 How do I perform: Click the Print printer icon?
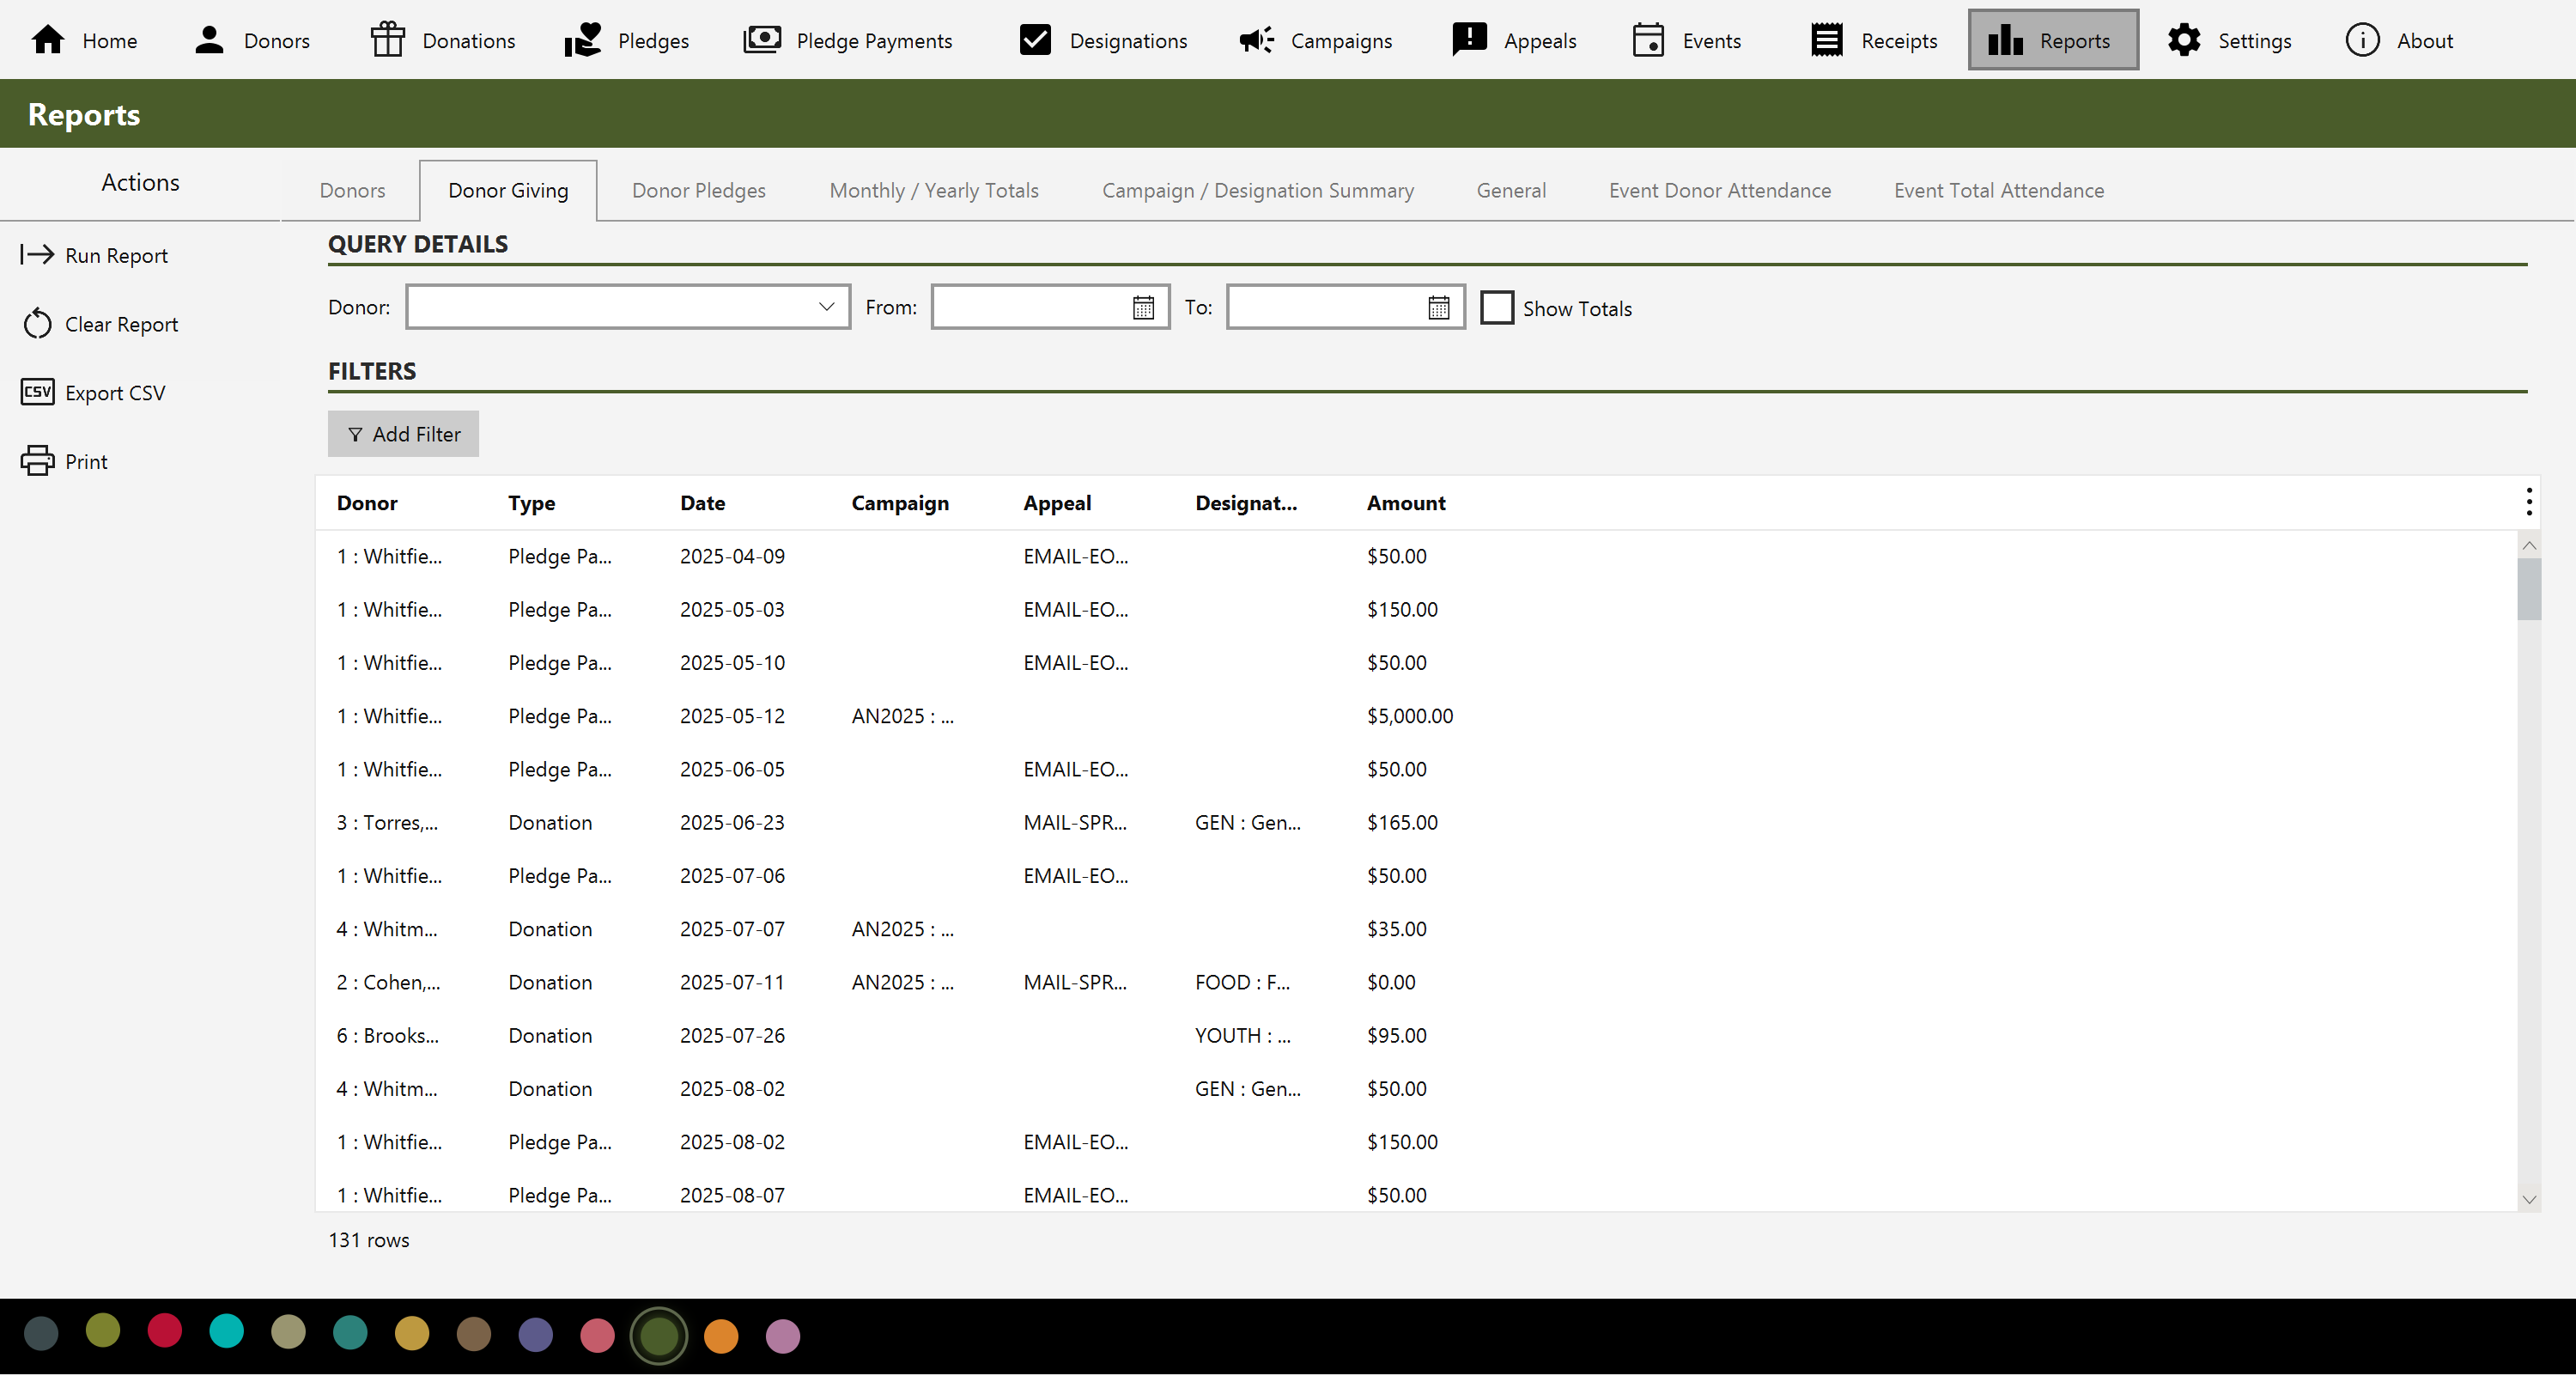(37, 462)
